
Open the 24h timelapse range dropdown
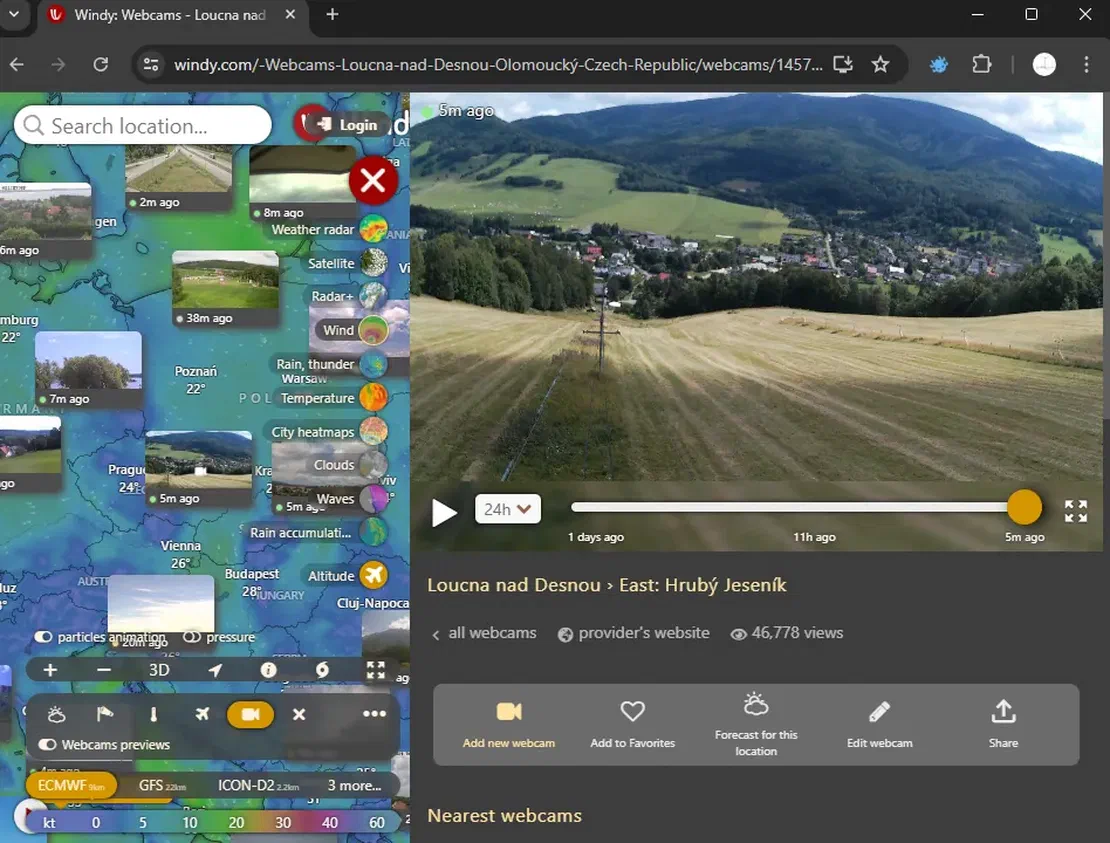click(x=508, y=509)
